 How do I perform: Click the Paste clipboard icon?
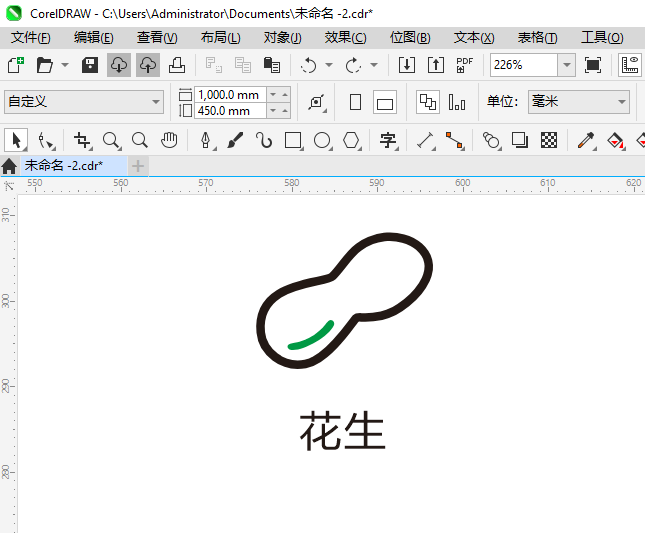(x=271, y=65)
